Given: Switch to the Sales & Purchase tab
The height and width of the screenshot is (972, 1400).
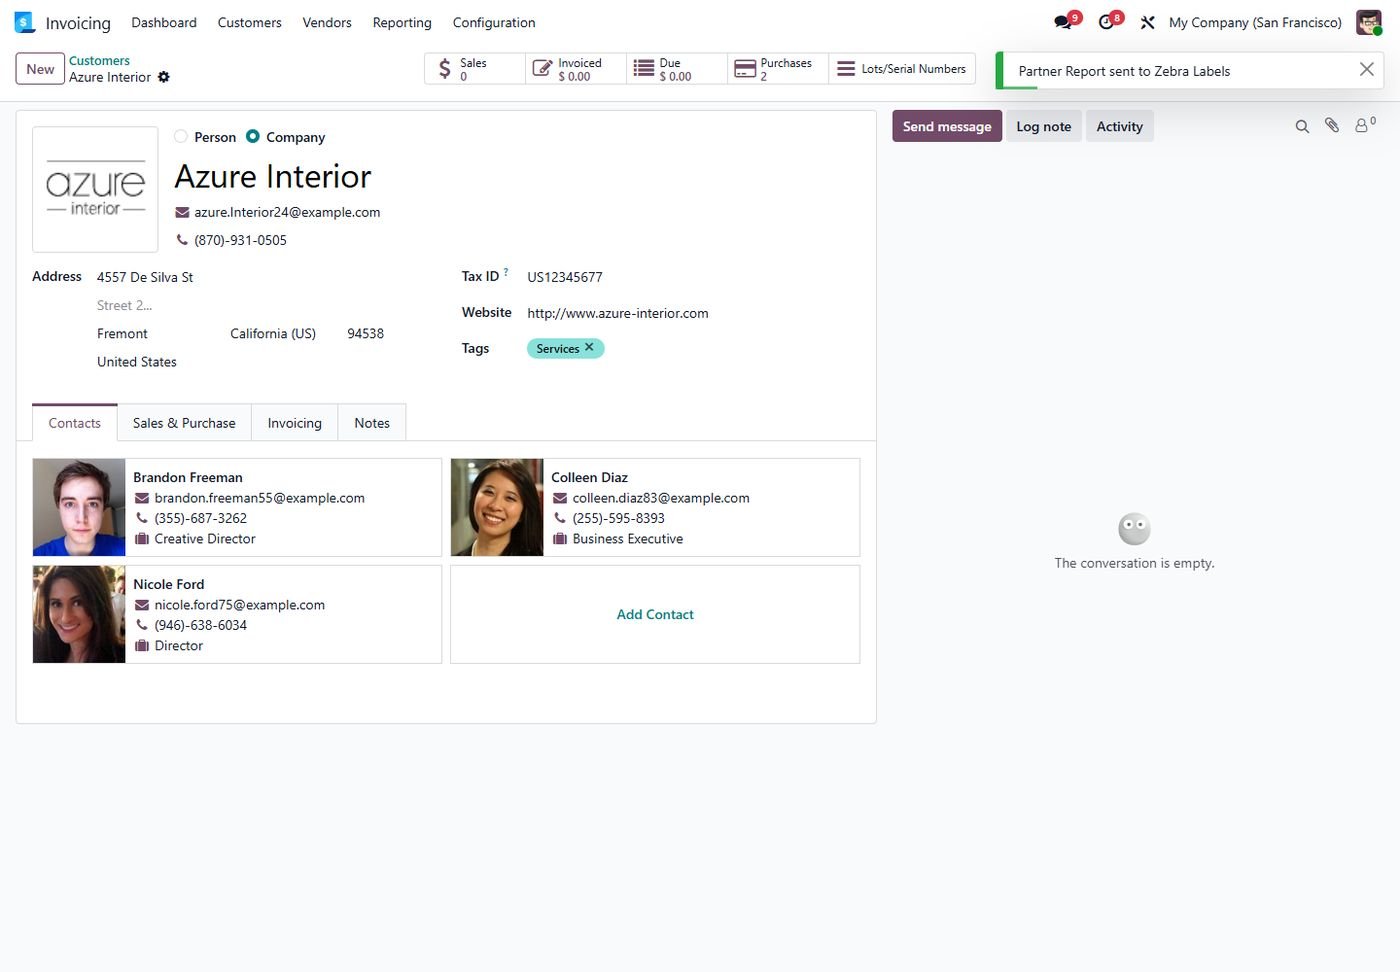Looking at the screenshot, I should click(184, 423).
